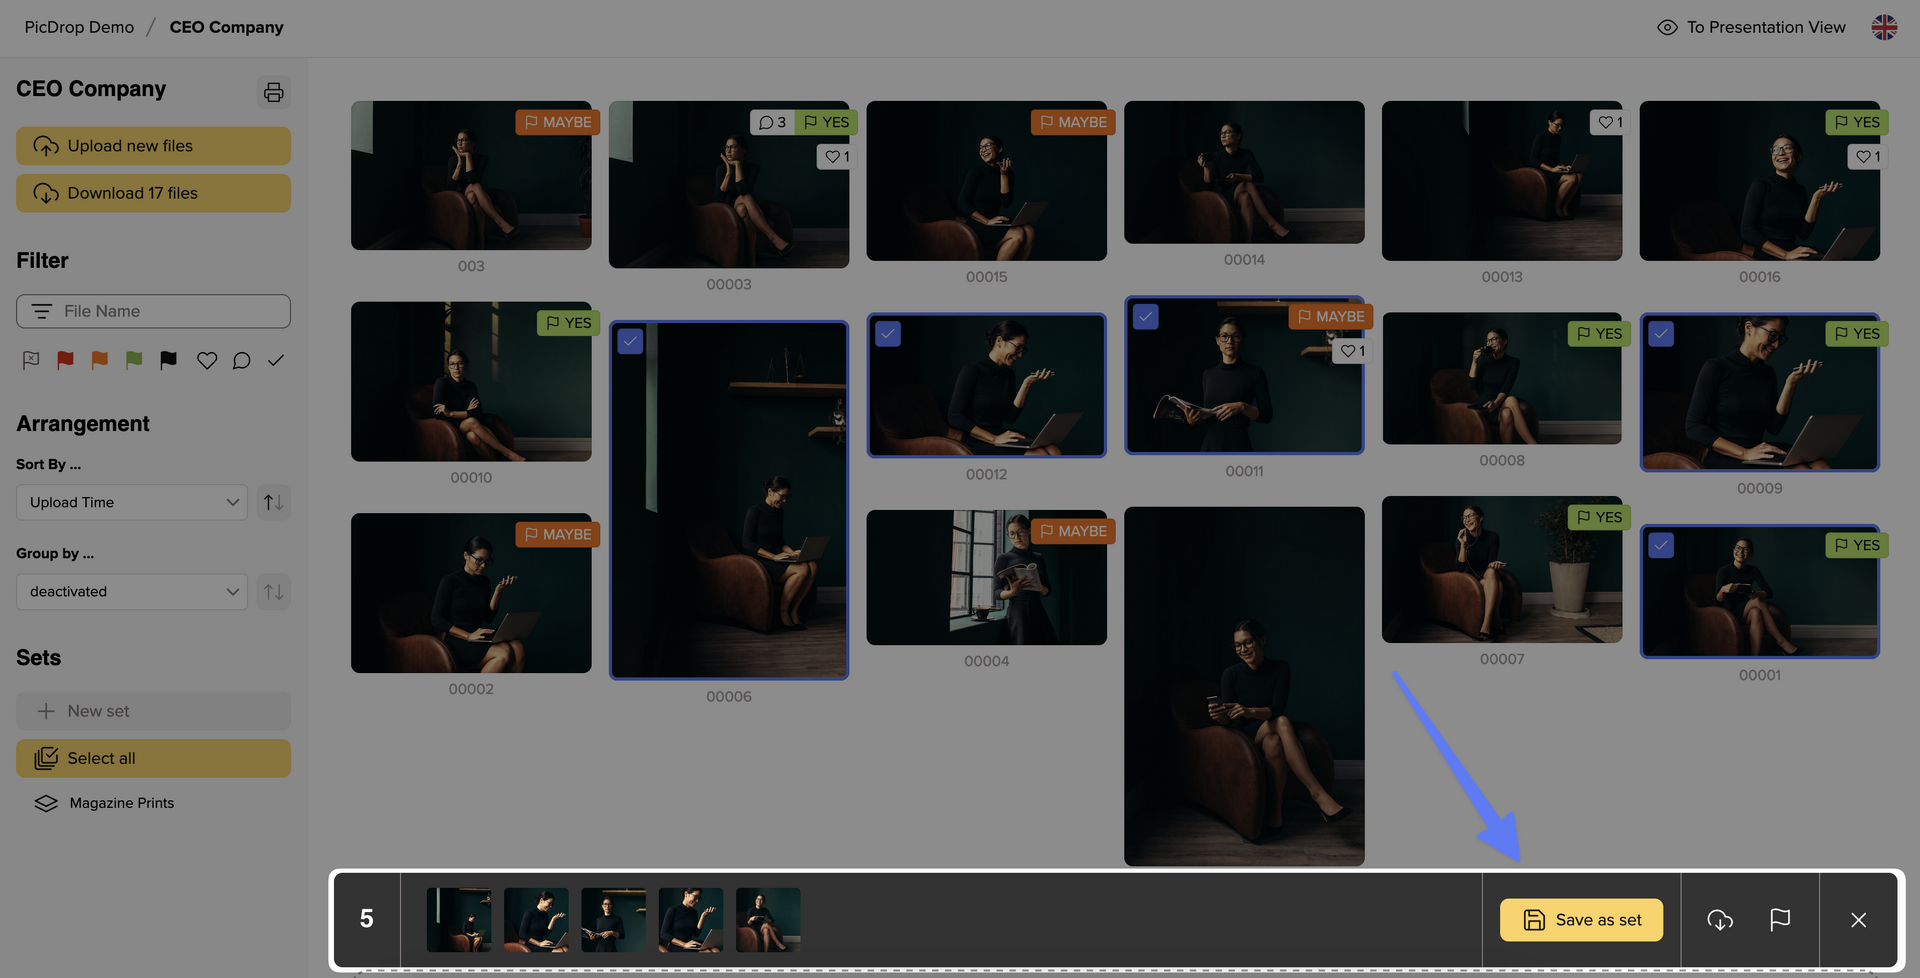Click the file name label 00013
This screenshot has height=978, width=1920.
click(1502, 277)
